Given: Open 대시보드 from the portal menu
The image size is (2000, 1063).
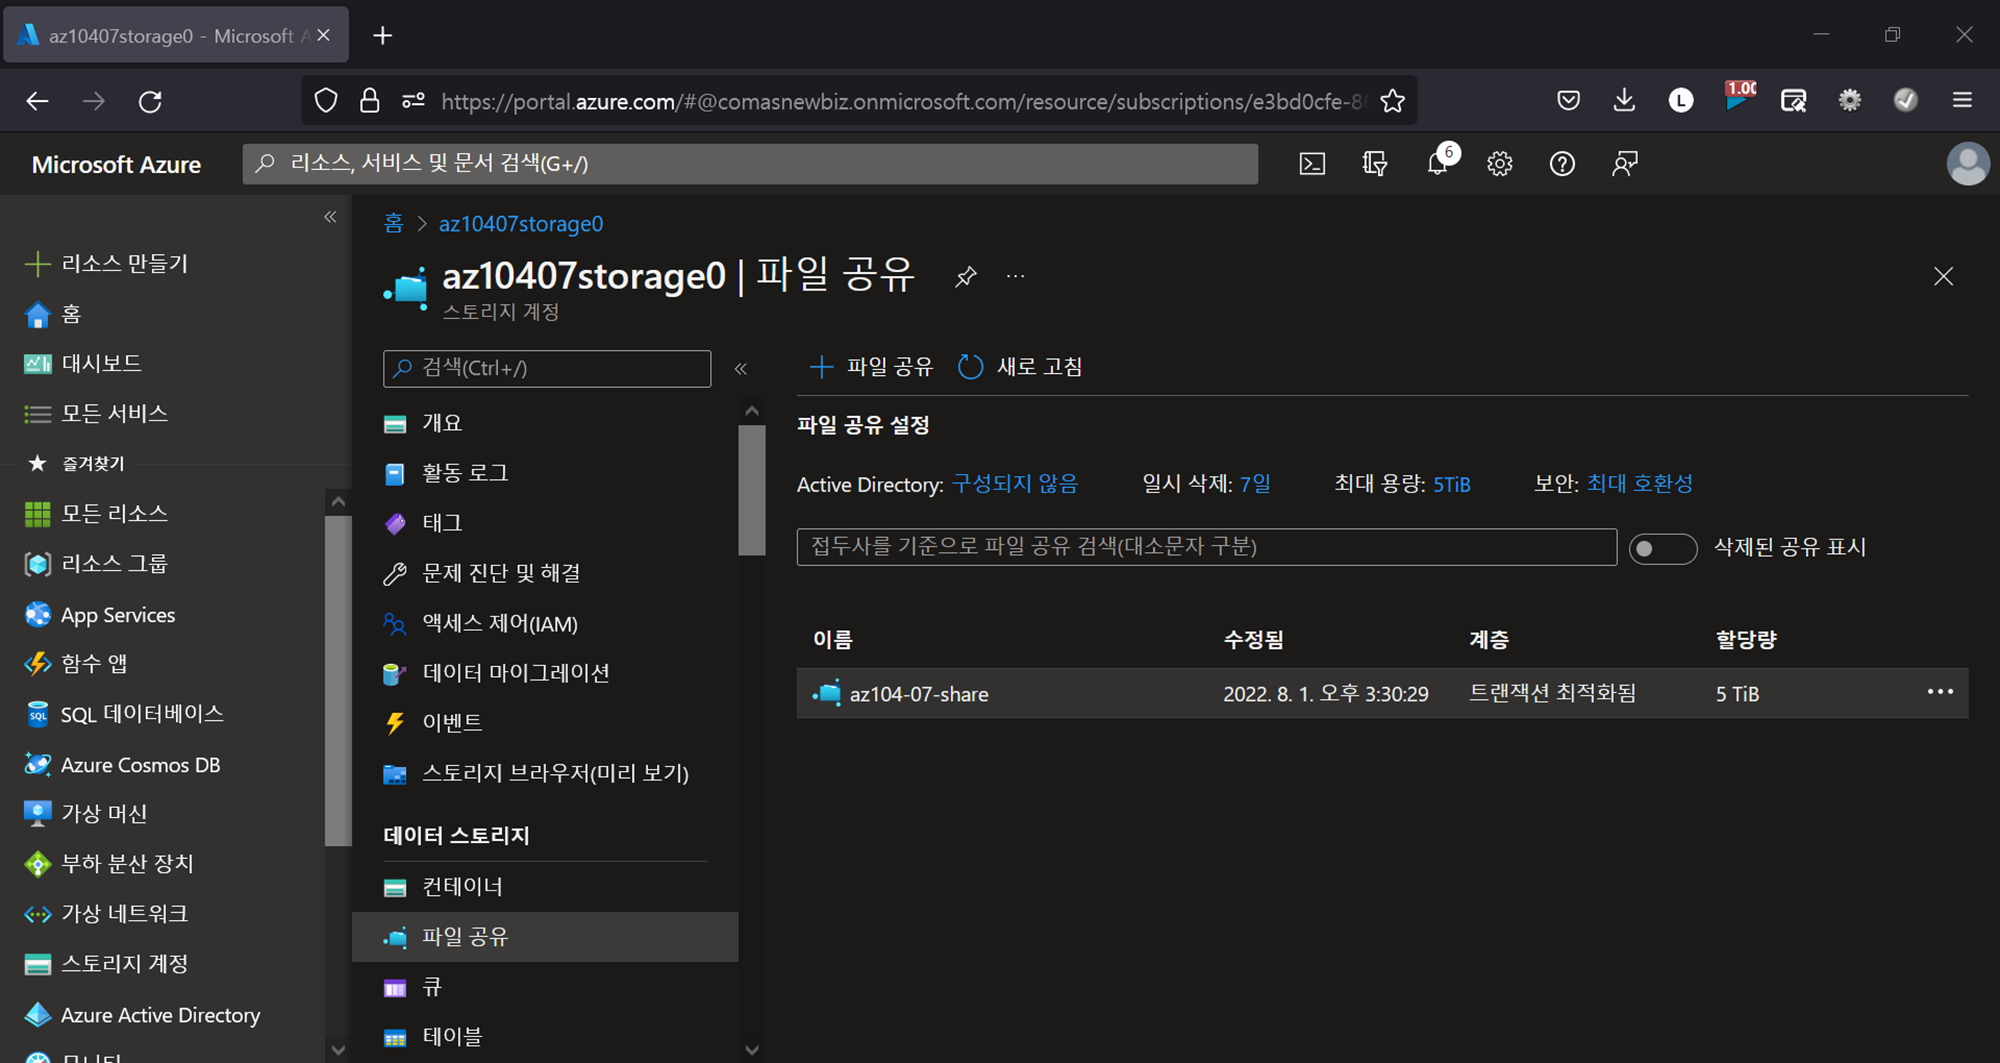Looking at the screenshot, I should (83, 364).
